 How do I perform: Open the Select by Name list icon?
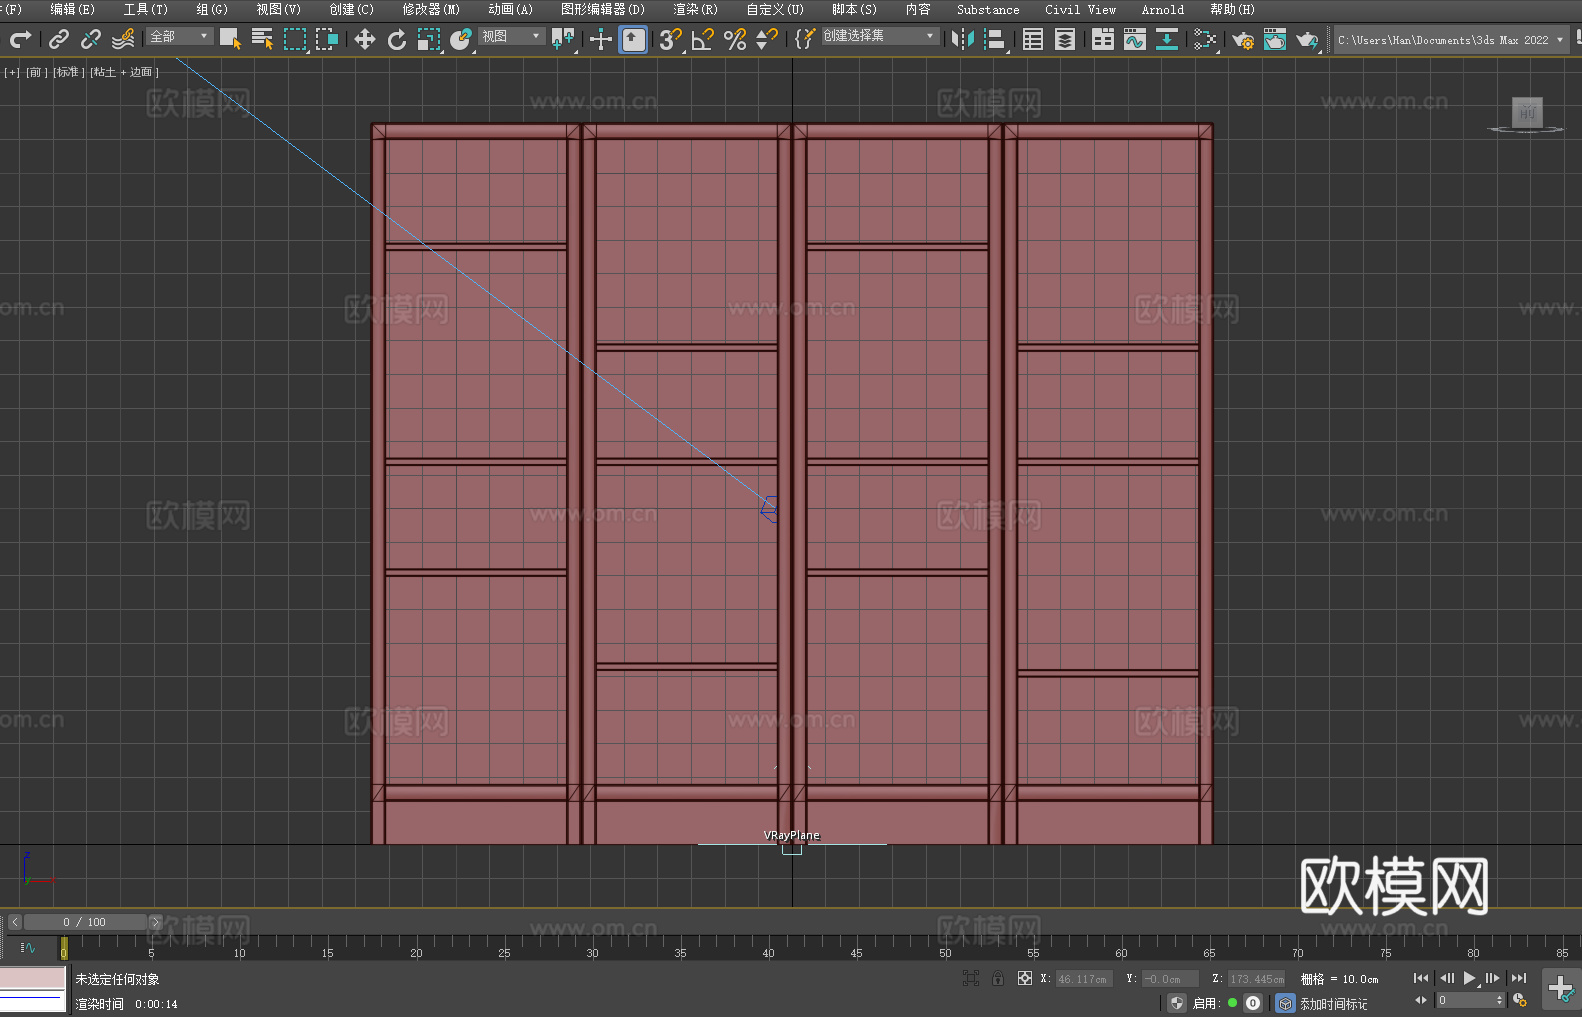point(262,39)
